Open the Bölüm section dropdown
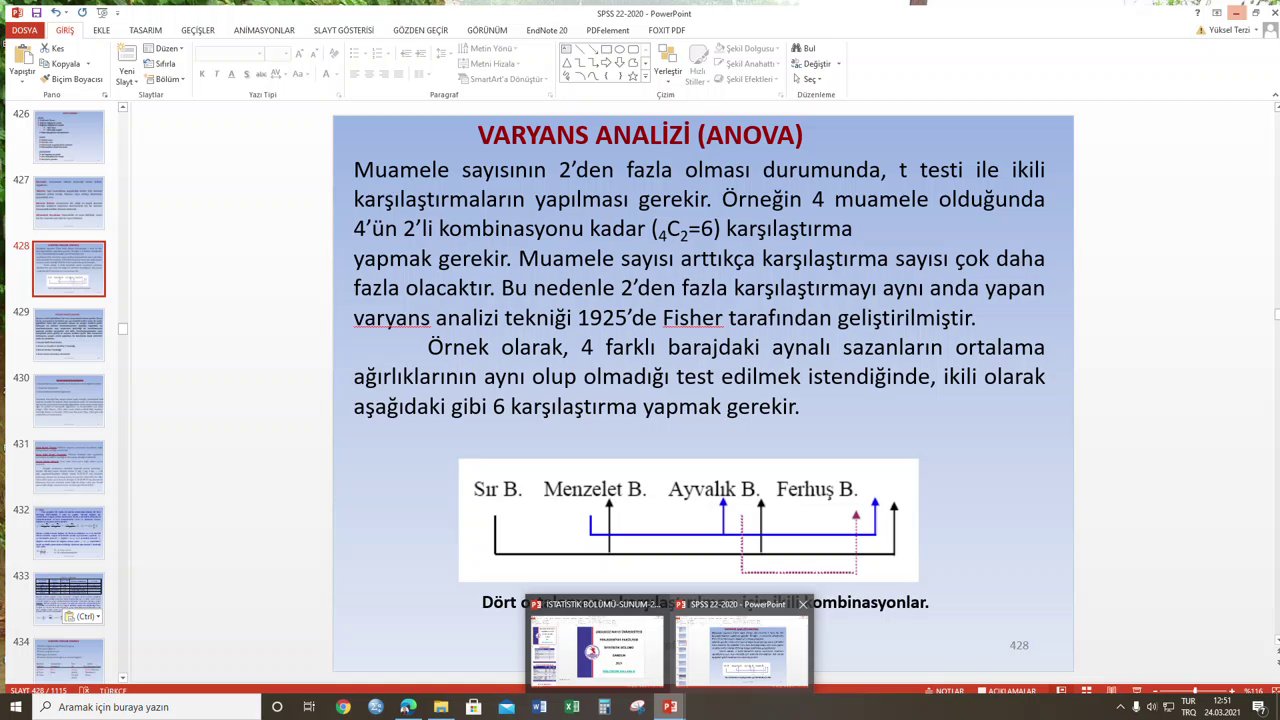This screenshot has width=1280, height=720. [164, 79]
